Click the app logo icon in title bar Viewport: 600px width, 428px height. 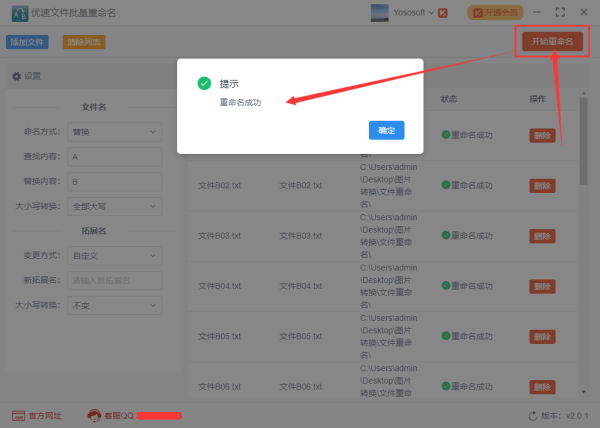[x=20, y=13]
